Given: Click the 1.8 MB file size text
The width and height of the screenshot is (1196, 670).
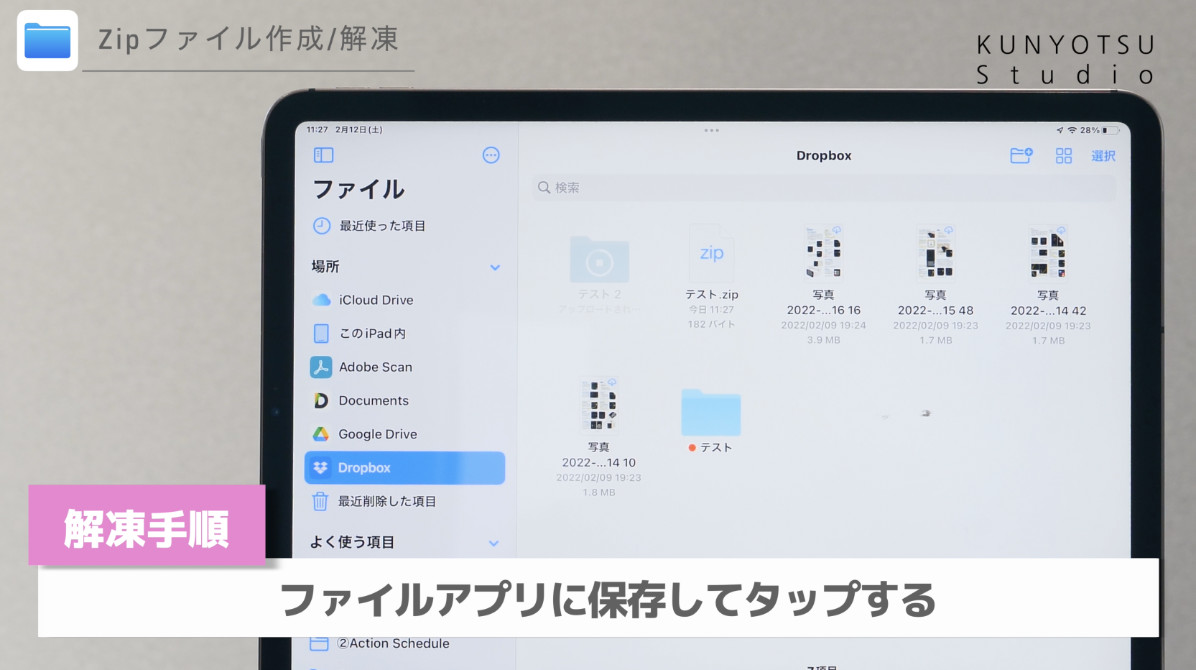Looking at the screenshot, I should (599, 493).
